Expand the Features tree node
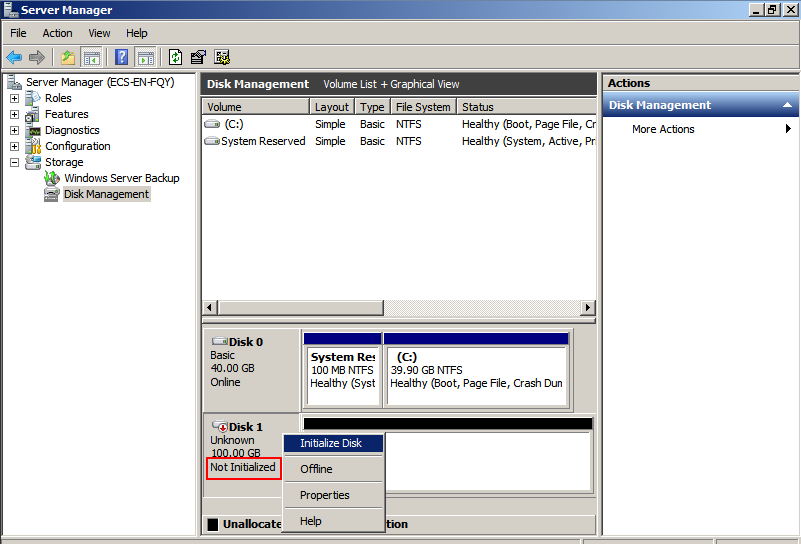The image size is (801, 544). [15, 114]
